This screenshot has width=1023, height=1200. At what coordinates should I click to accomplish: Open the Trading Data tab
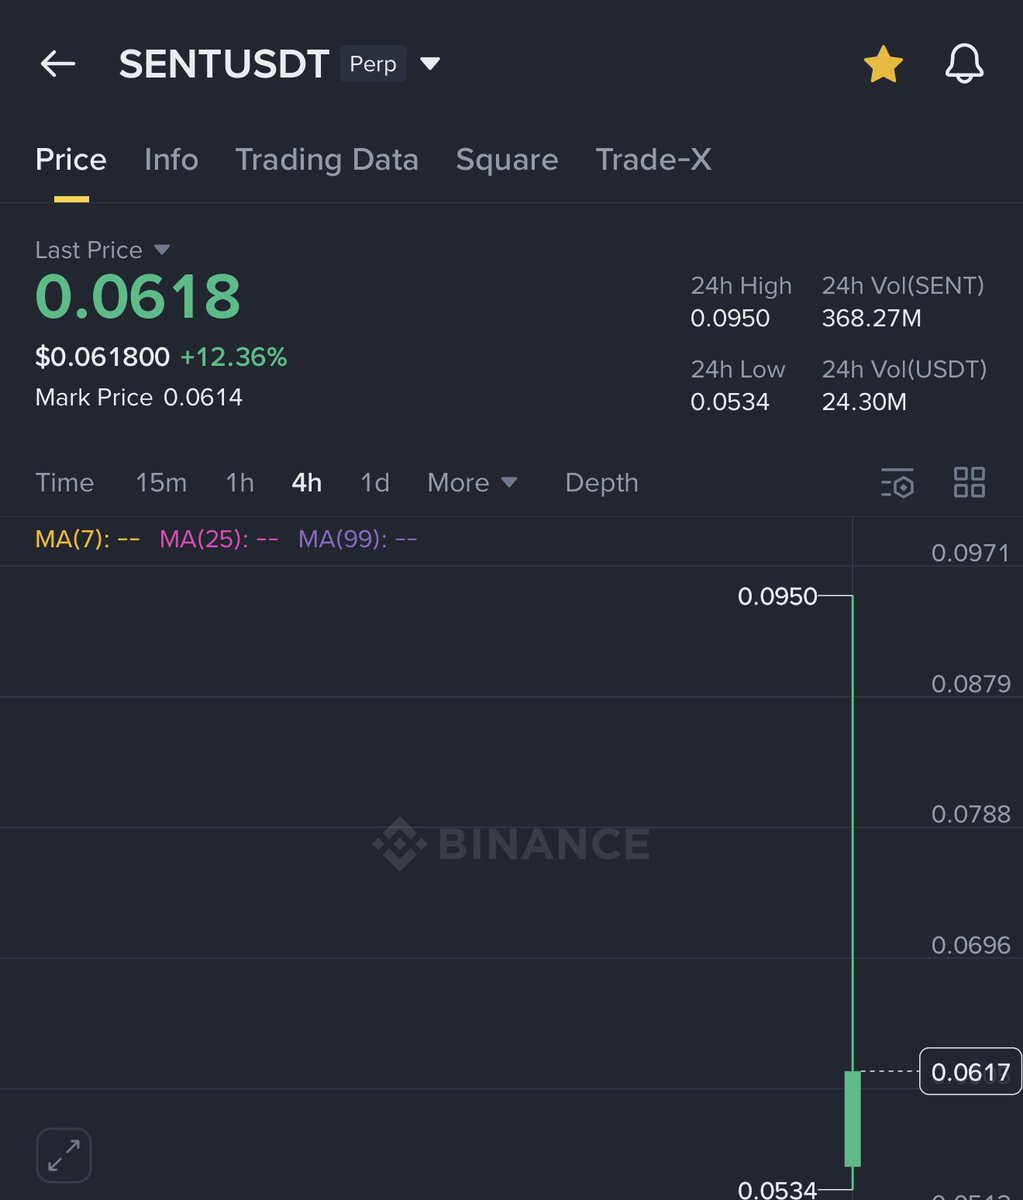tap(327, 159)
